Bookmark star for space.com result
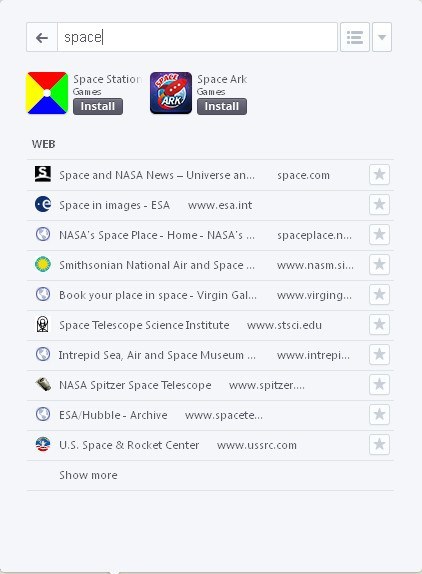This screenshot has width=422, height=574. click(x=379, y=175)
